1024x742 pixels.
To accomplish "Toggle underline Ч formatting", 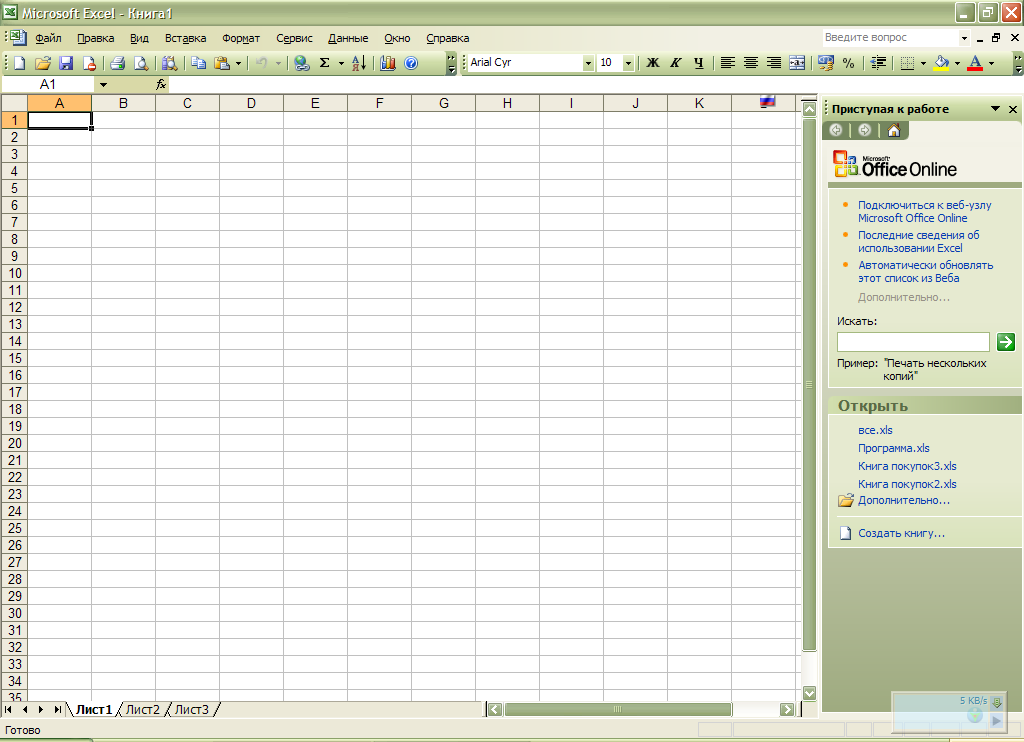I will point(699,63).
